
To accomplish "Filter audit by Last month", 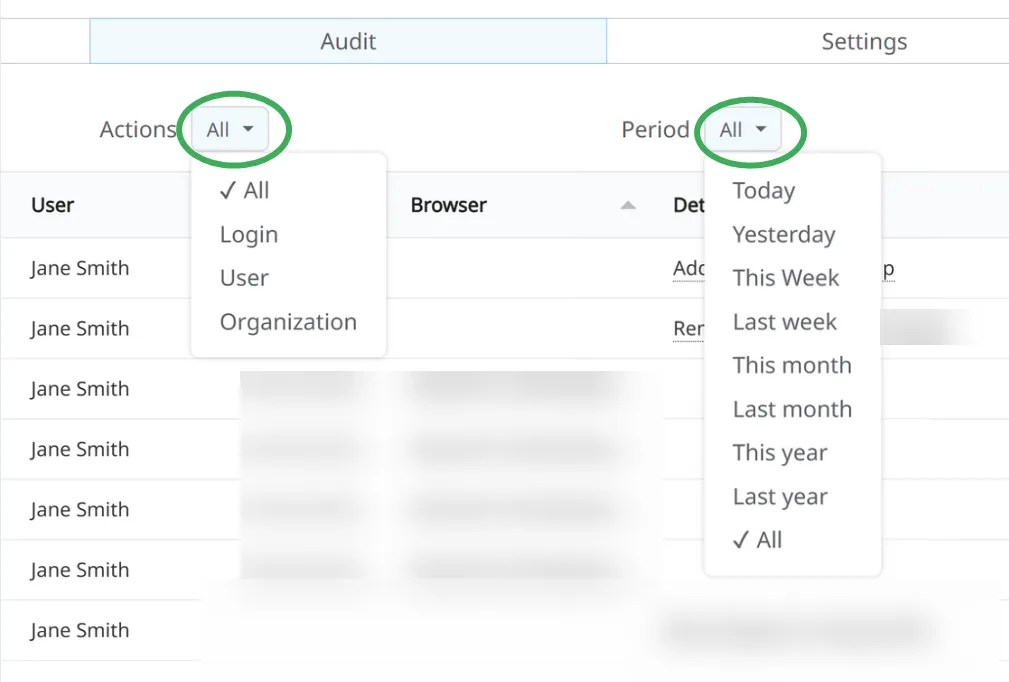I will 791,409.
